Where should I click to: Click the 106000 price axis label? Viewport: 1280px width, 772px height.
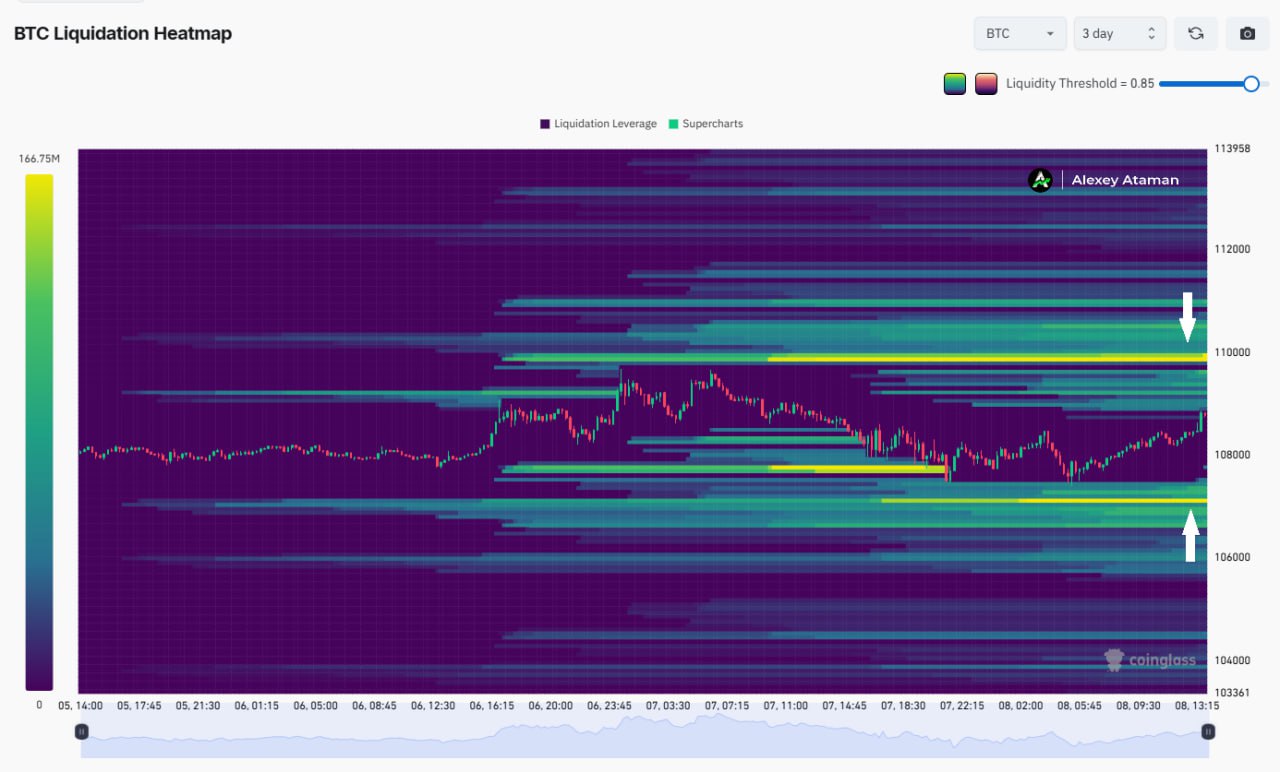(1232, 558)
